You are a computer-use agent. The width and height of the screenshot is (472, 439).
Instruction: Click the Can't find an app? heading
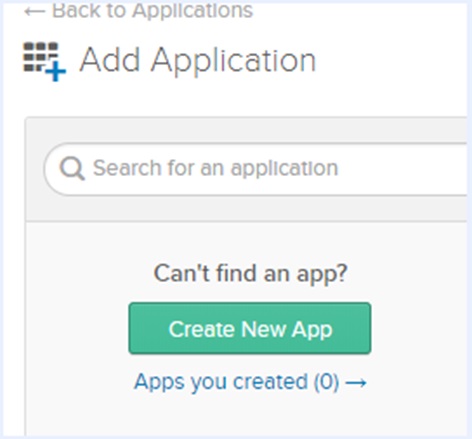click(250, 274)
